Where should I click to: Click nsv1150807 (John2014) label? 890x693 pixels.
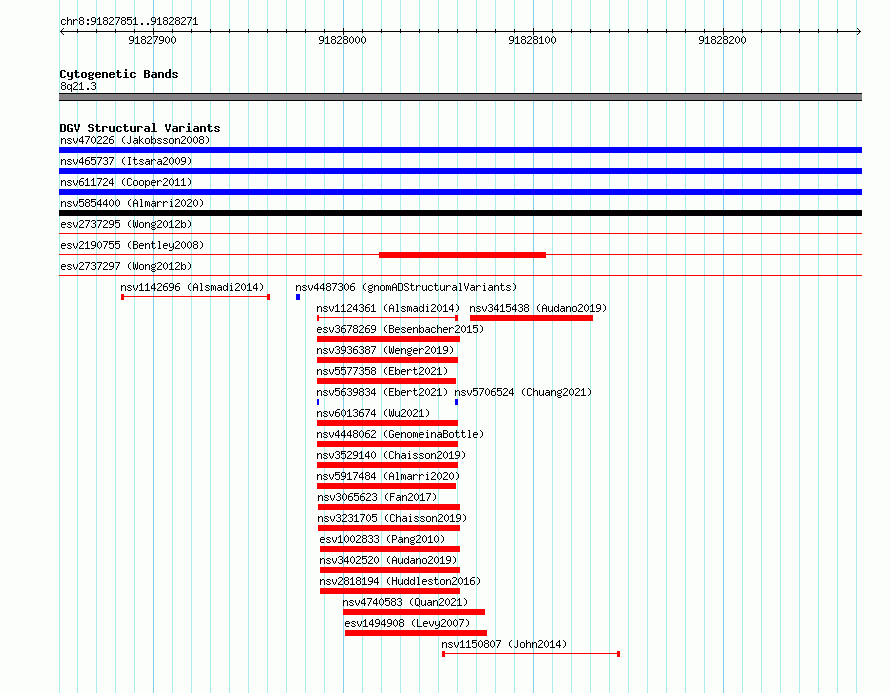(504, 644)
